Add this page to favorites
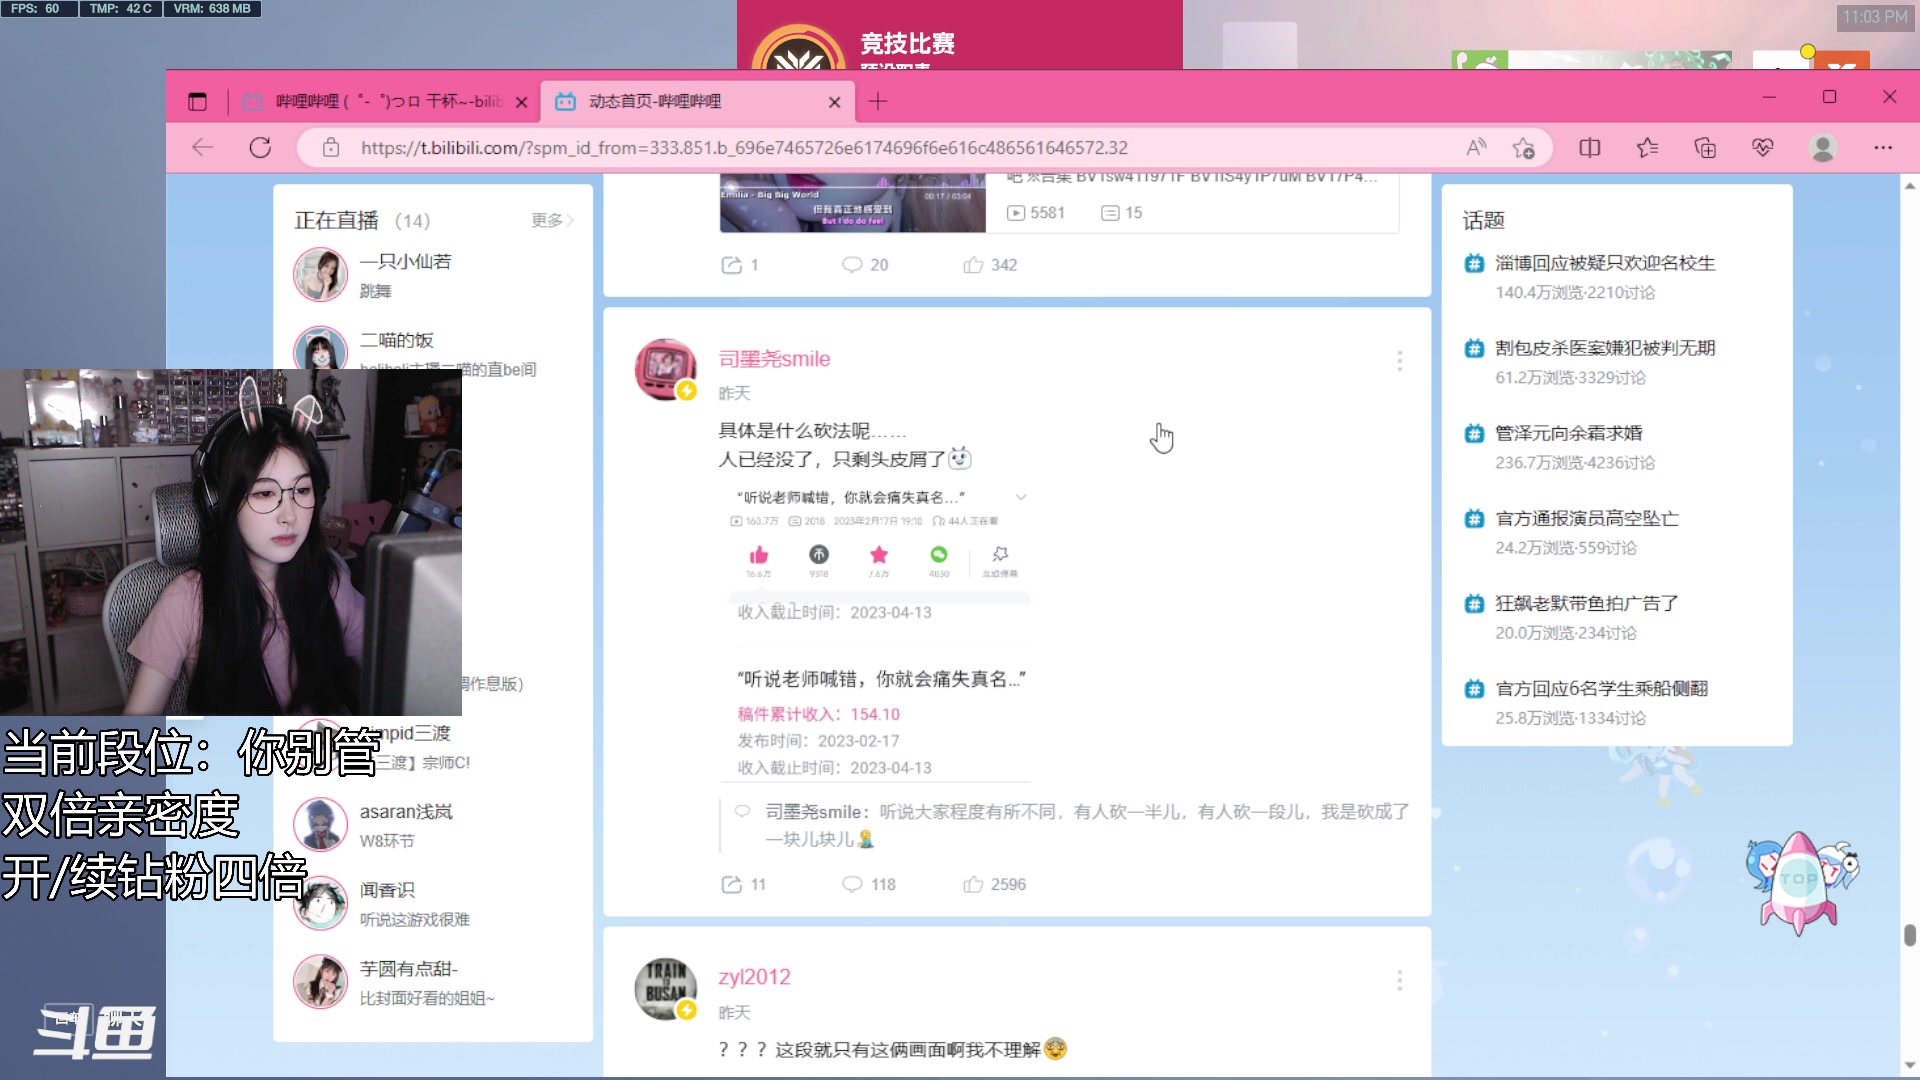 1524,148
